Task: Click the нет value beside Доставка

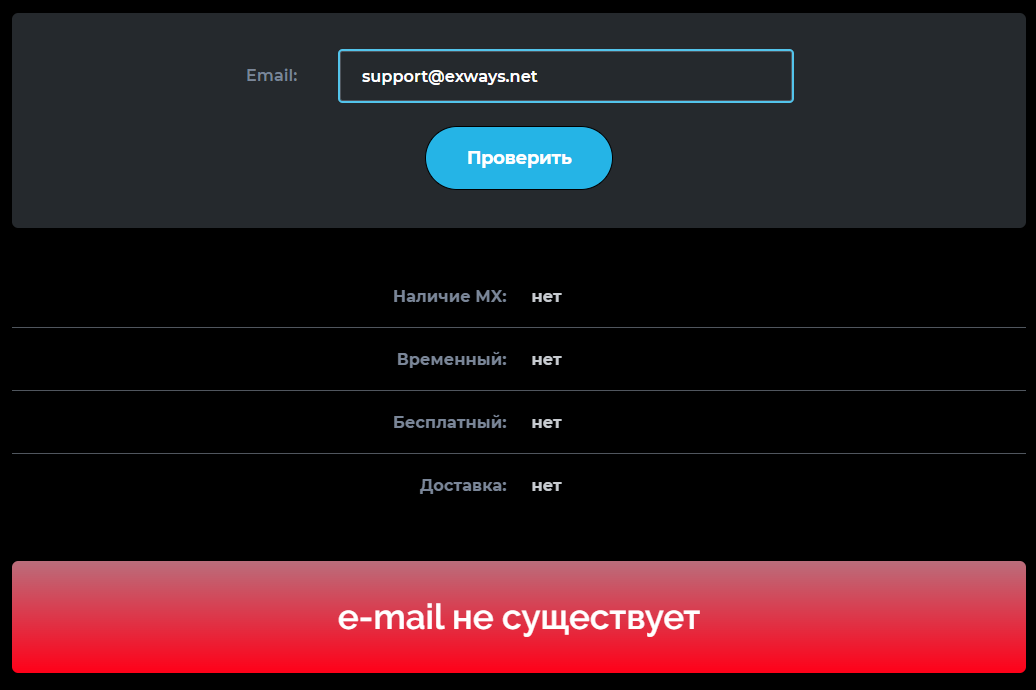Action: [x=546, y=486]
